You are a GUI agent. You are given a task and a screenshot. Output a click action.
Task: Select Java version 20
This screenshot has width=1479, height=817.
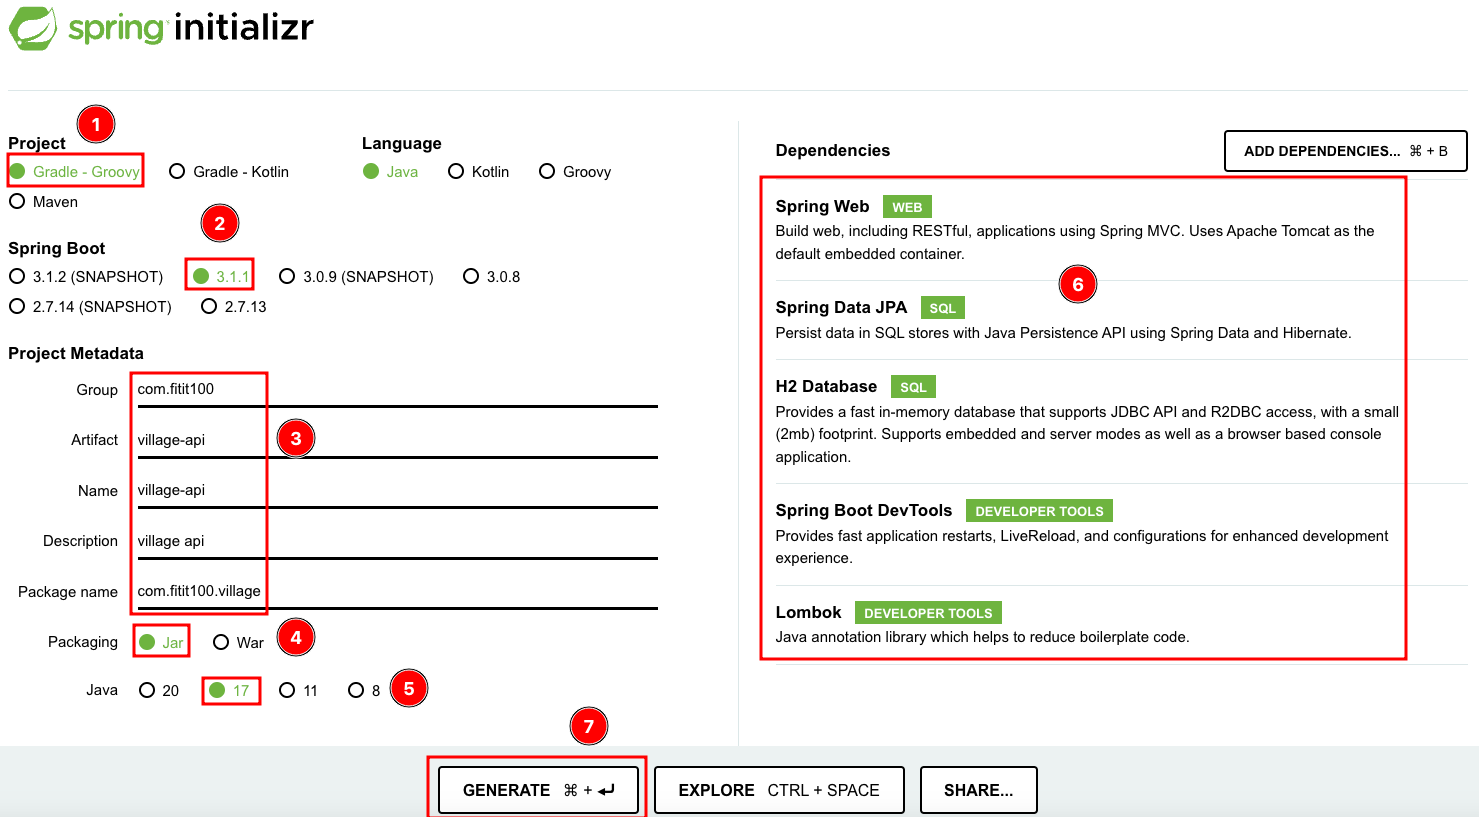click(x=159, y=690)
